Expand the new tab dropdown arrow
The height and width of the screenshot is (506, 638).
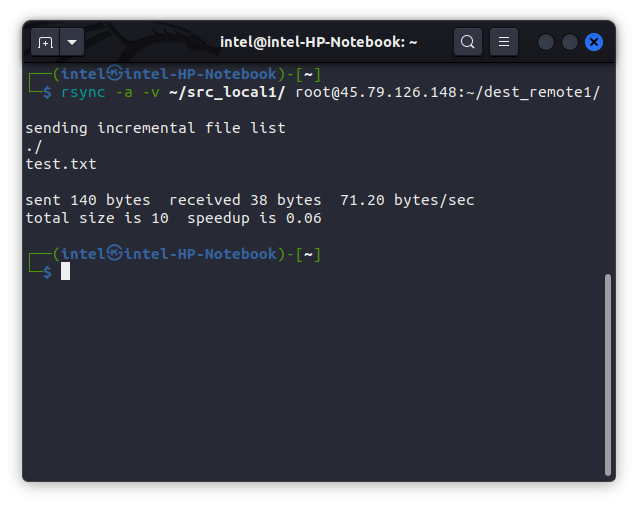point(72,42)
